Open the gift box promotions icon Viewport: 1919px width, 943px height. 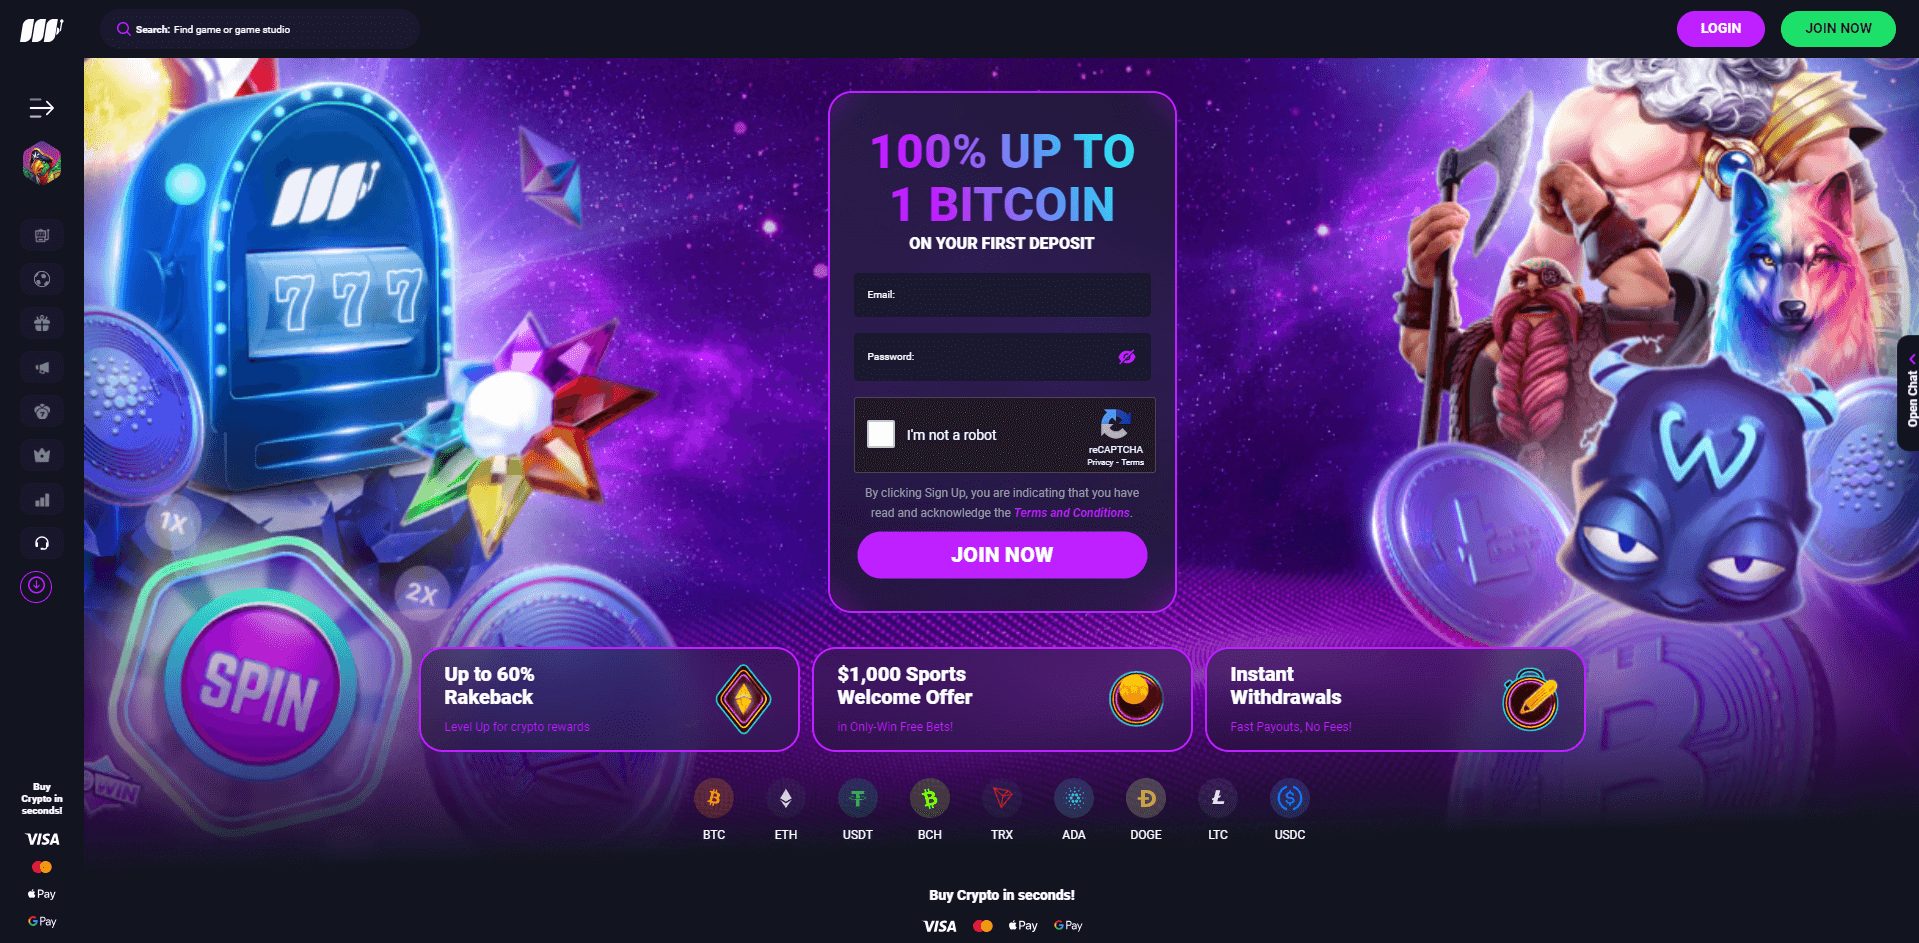[x=42, y=323]
